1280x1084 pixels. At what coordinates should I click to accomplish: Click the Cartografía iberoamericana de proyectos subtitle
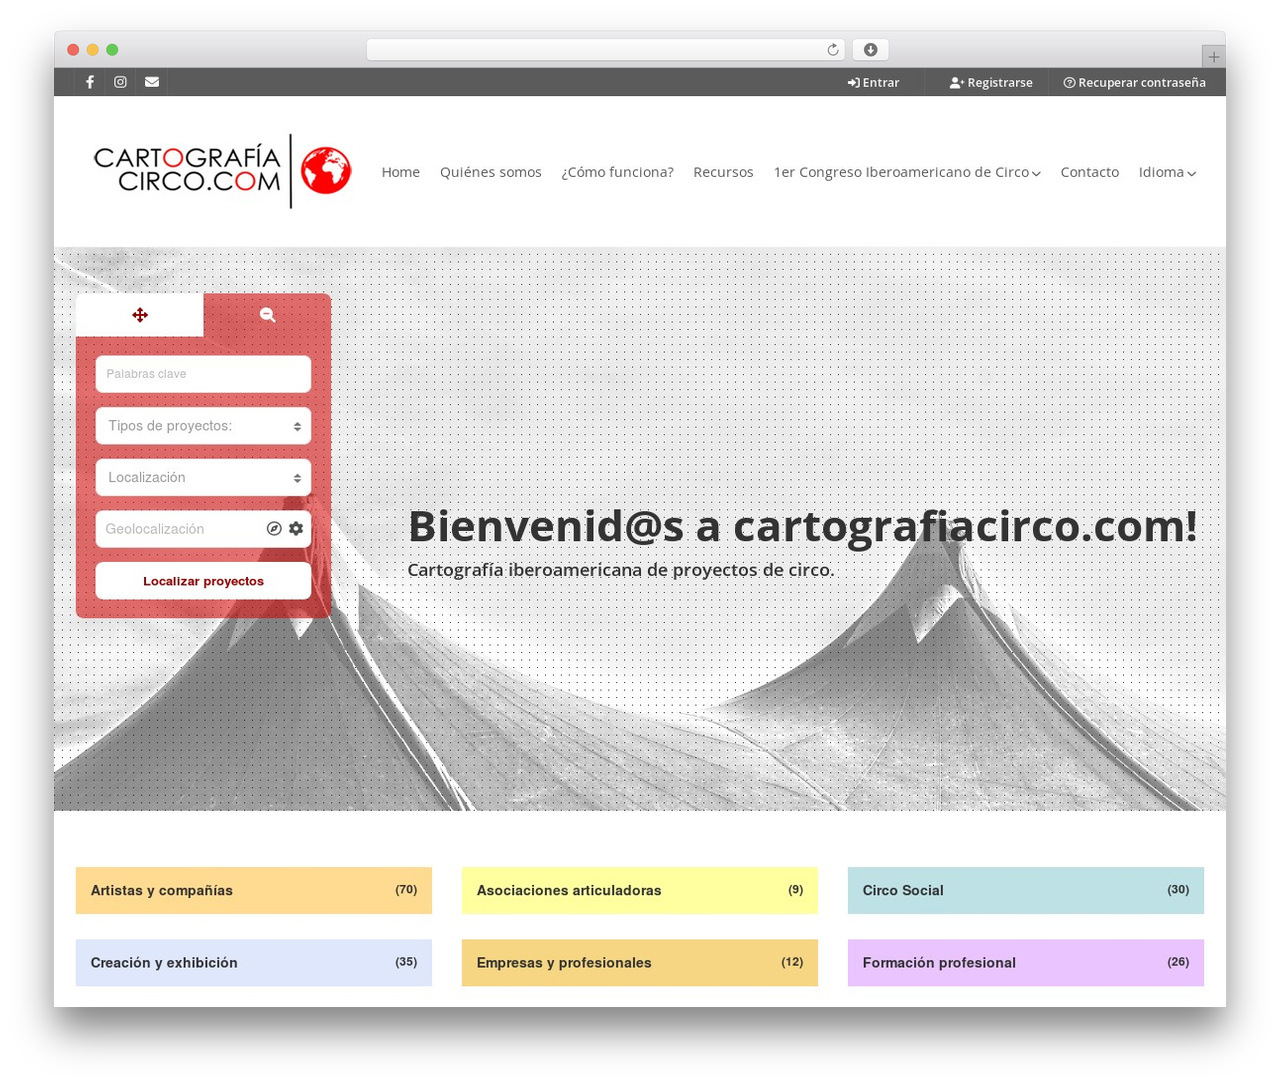[x=620, y=570]
